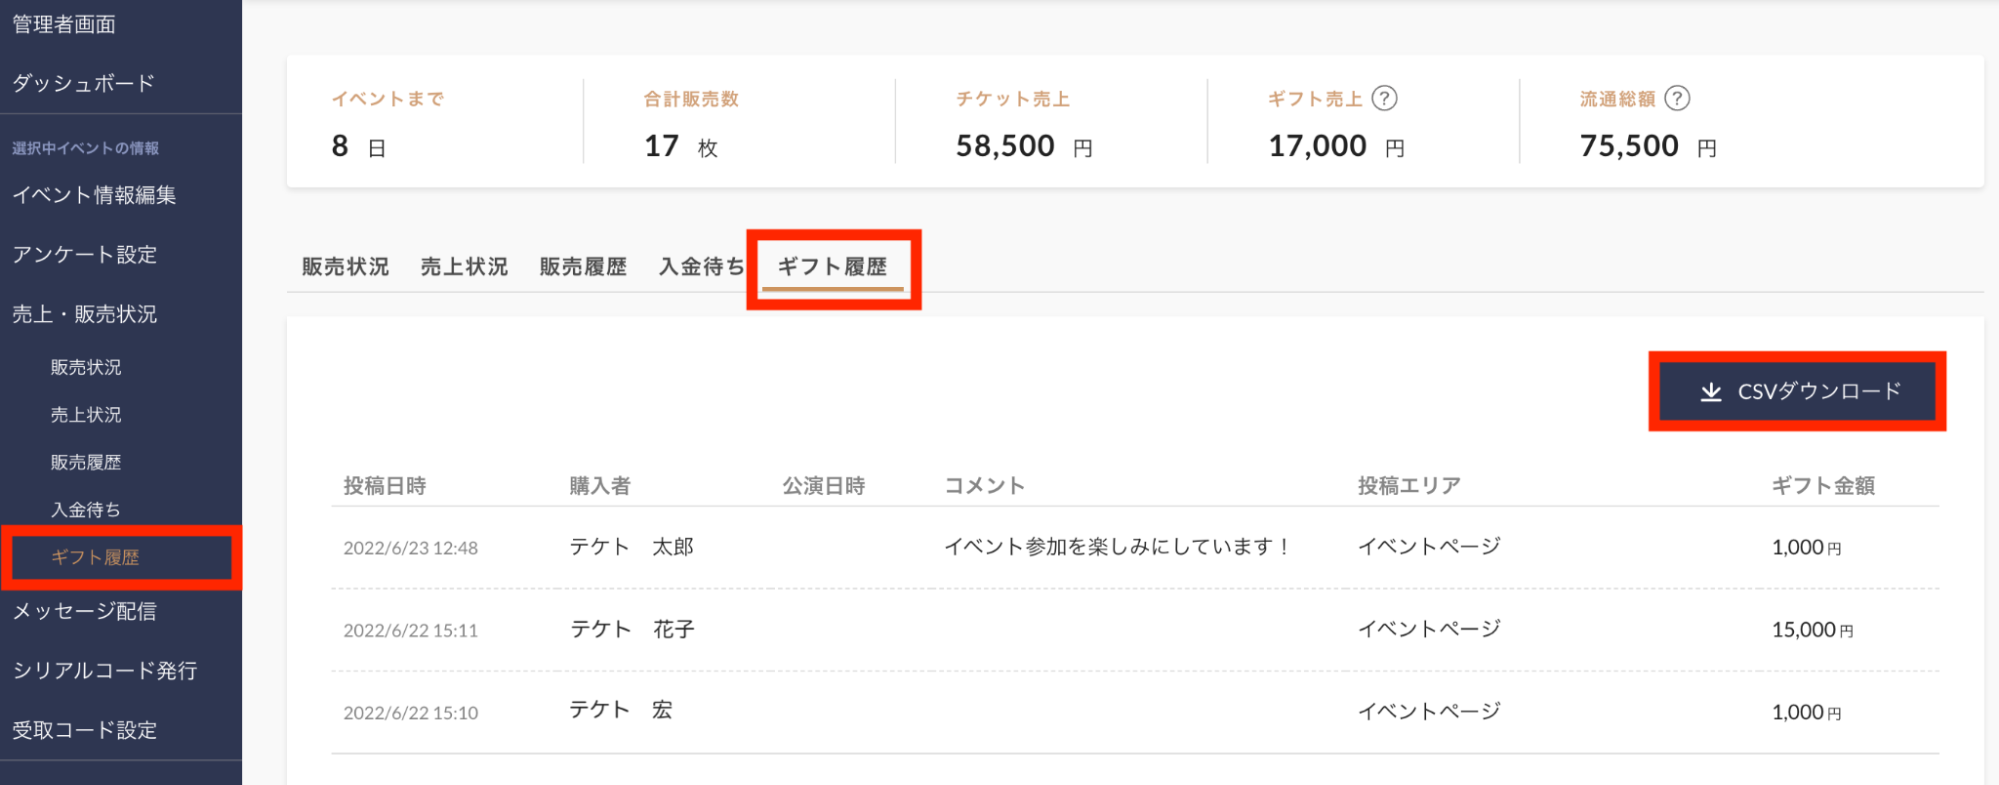1999x785 pixels.
Task: Click help icon next to ギフト売上
Action: pos(1384,98)
